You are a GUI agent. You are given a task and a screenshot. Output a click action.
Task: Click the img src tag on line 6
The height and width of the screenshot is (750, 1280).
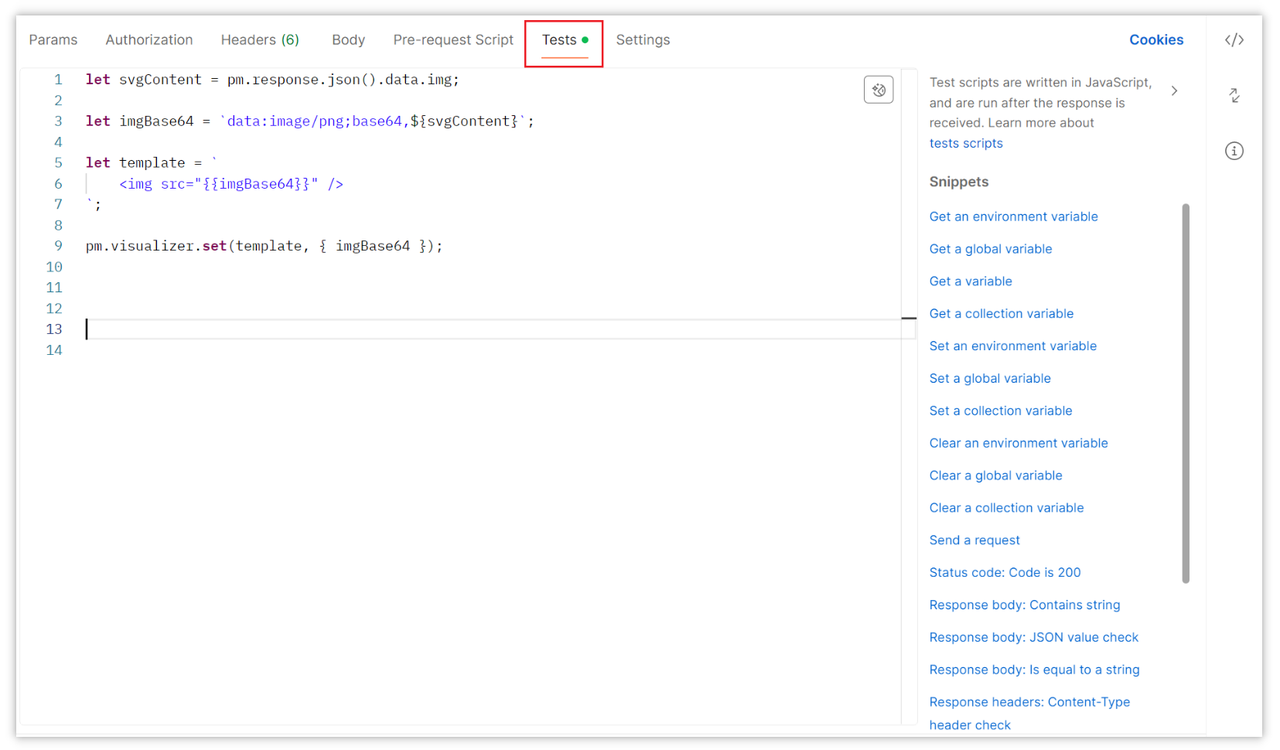[x=231, y=184]
